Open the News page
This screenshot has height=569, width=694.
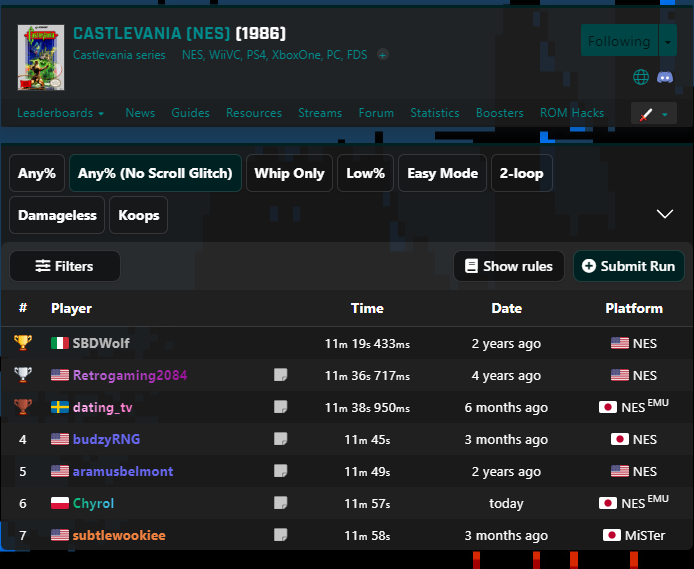coord(140,113)
